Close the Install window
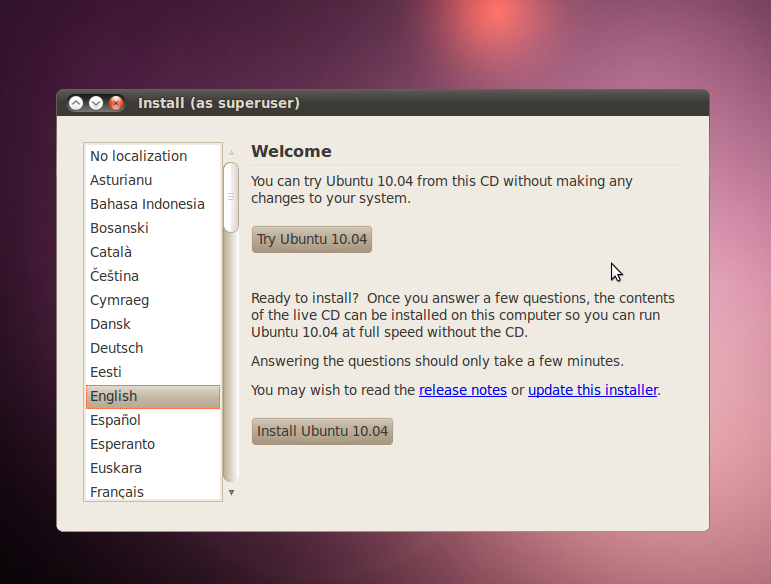This screenshot has height=584, width=771. [x=116, y=103]
